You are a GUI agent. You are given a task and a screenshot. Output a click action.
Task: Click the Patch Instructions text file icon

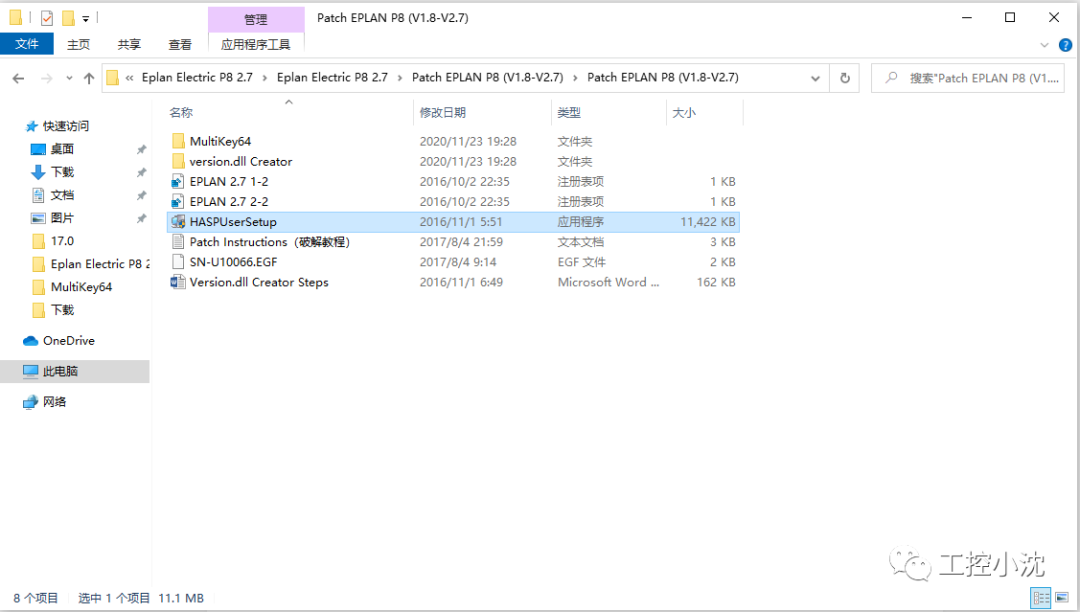coord(178,242)
